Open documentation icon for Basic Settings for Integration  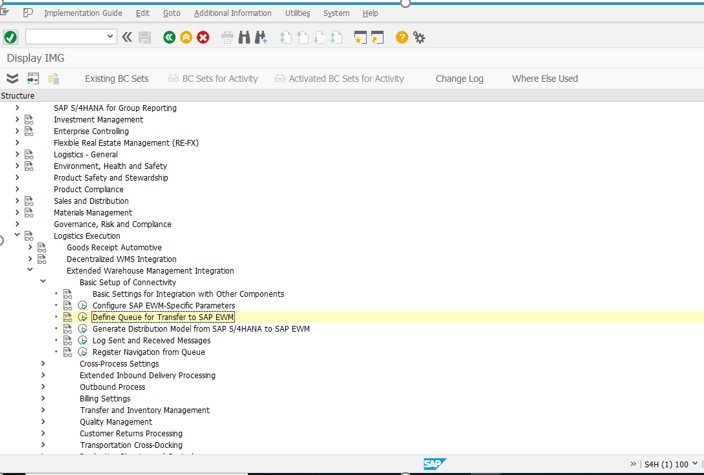coord(67,294)
